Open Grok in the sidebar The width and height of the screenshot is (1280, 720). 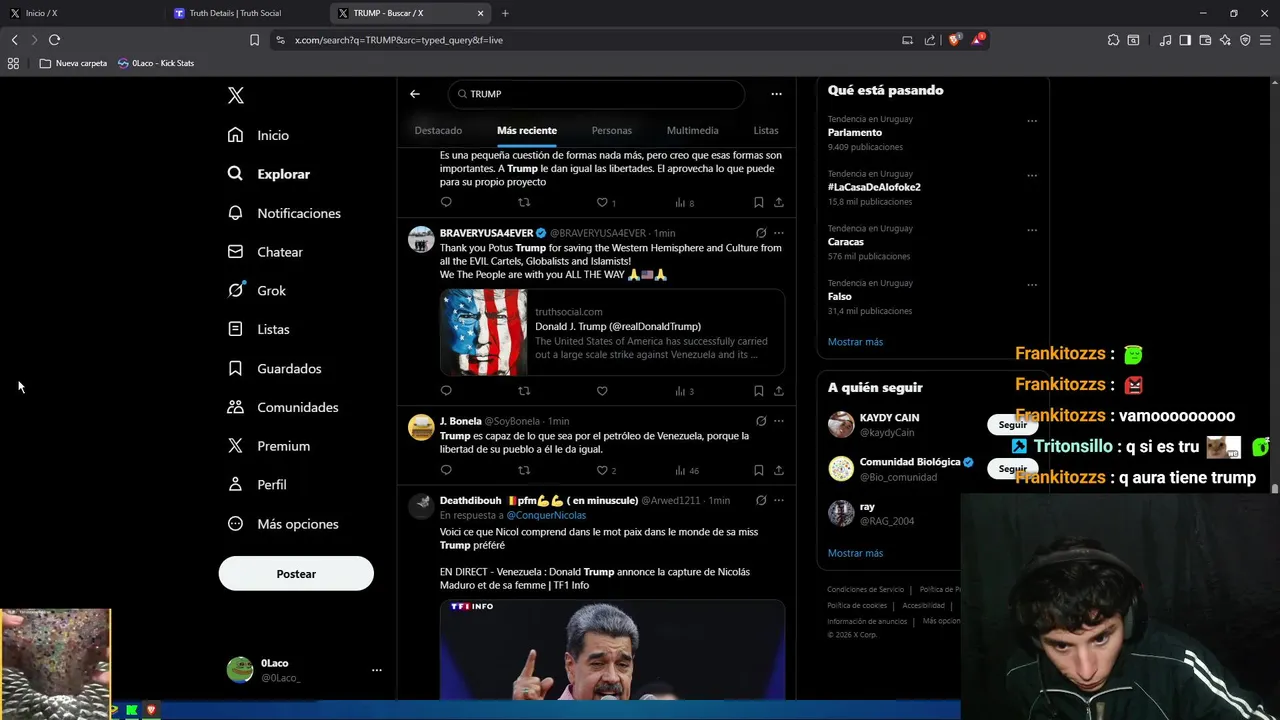[257, 291]
